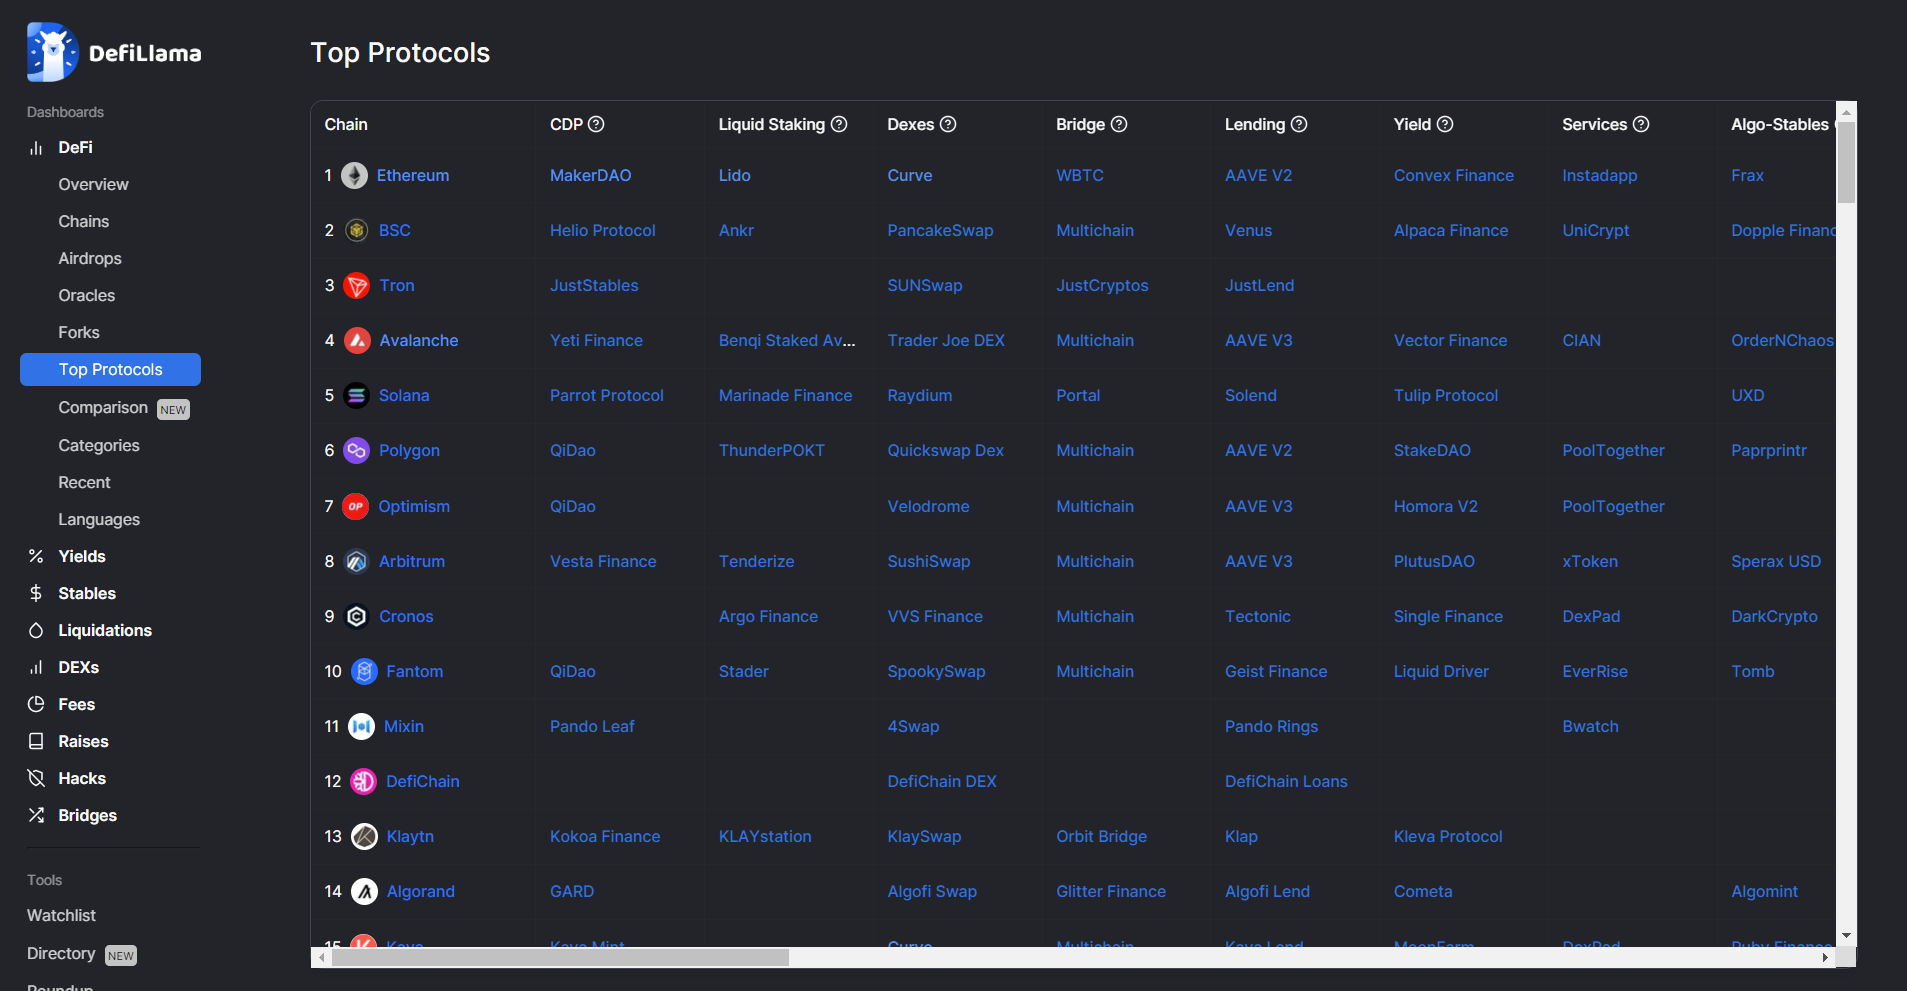Click the Fees pie-chart icon in sidebar
Image resolution: width=1907 pixels, height=991 pixels.
point(36,704)
